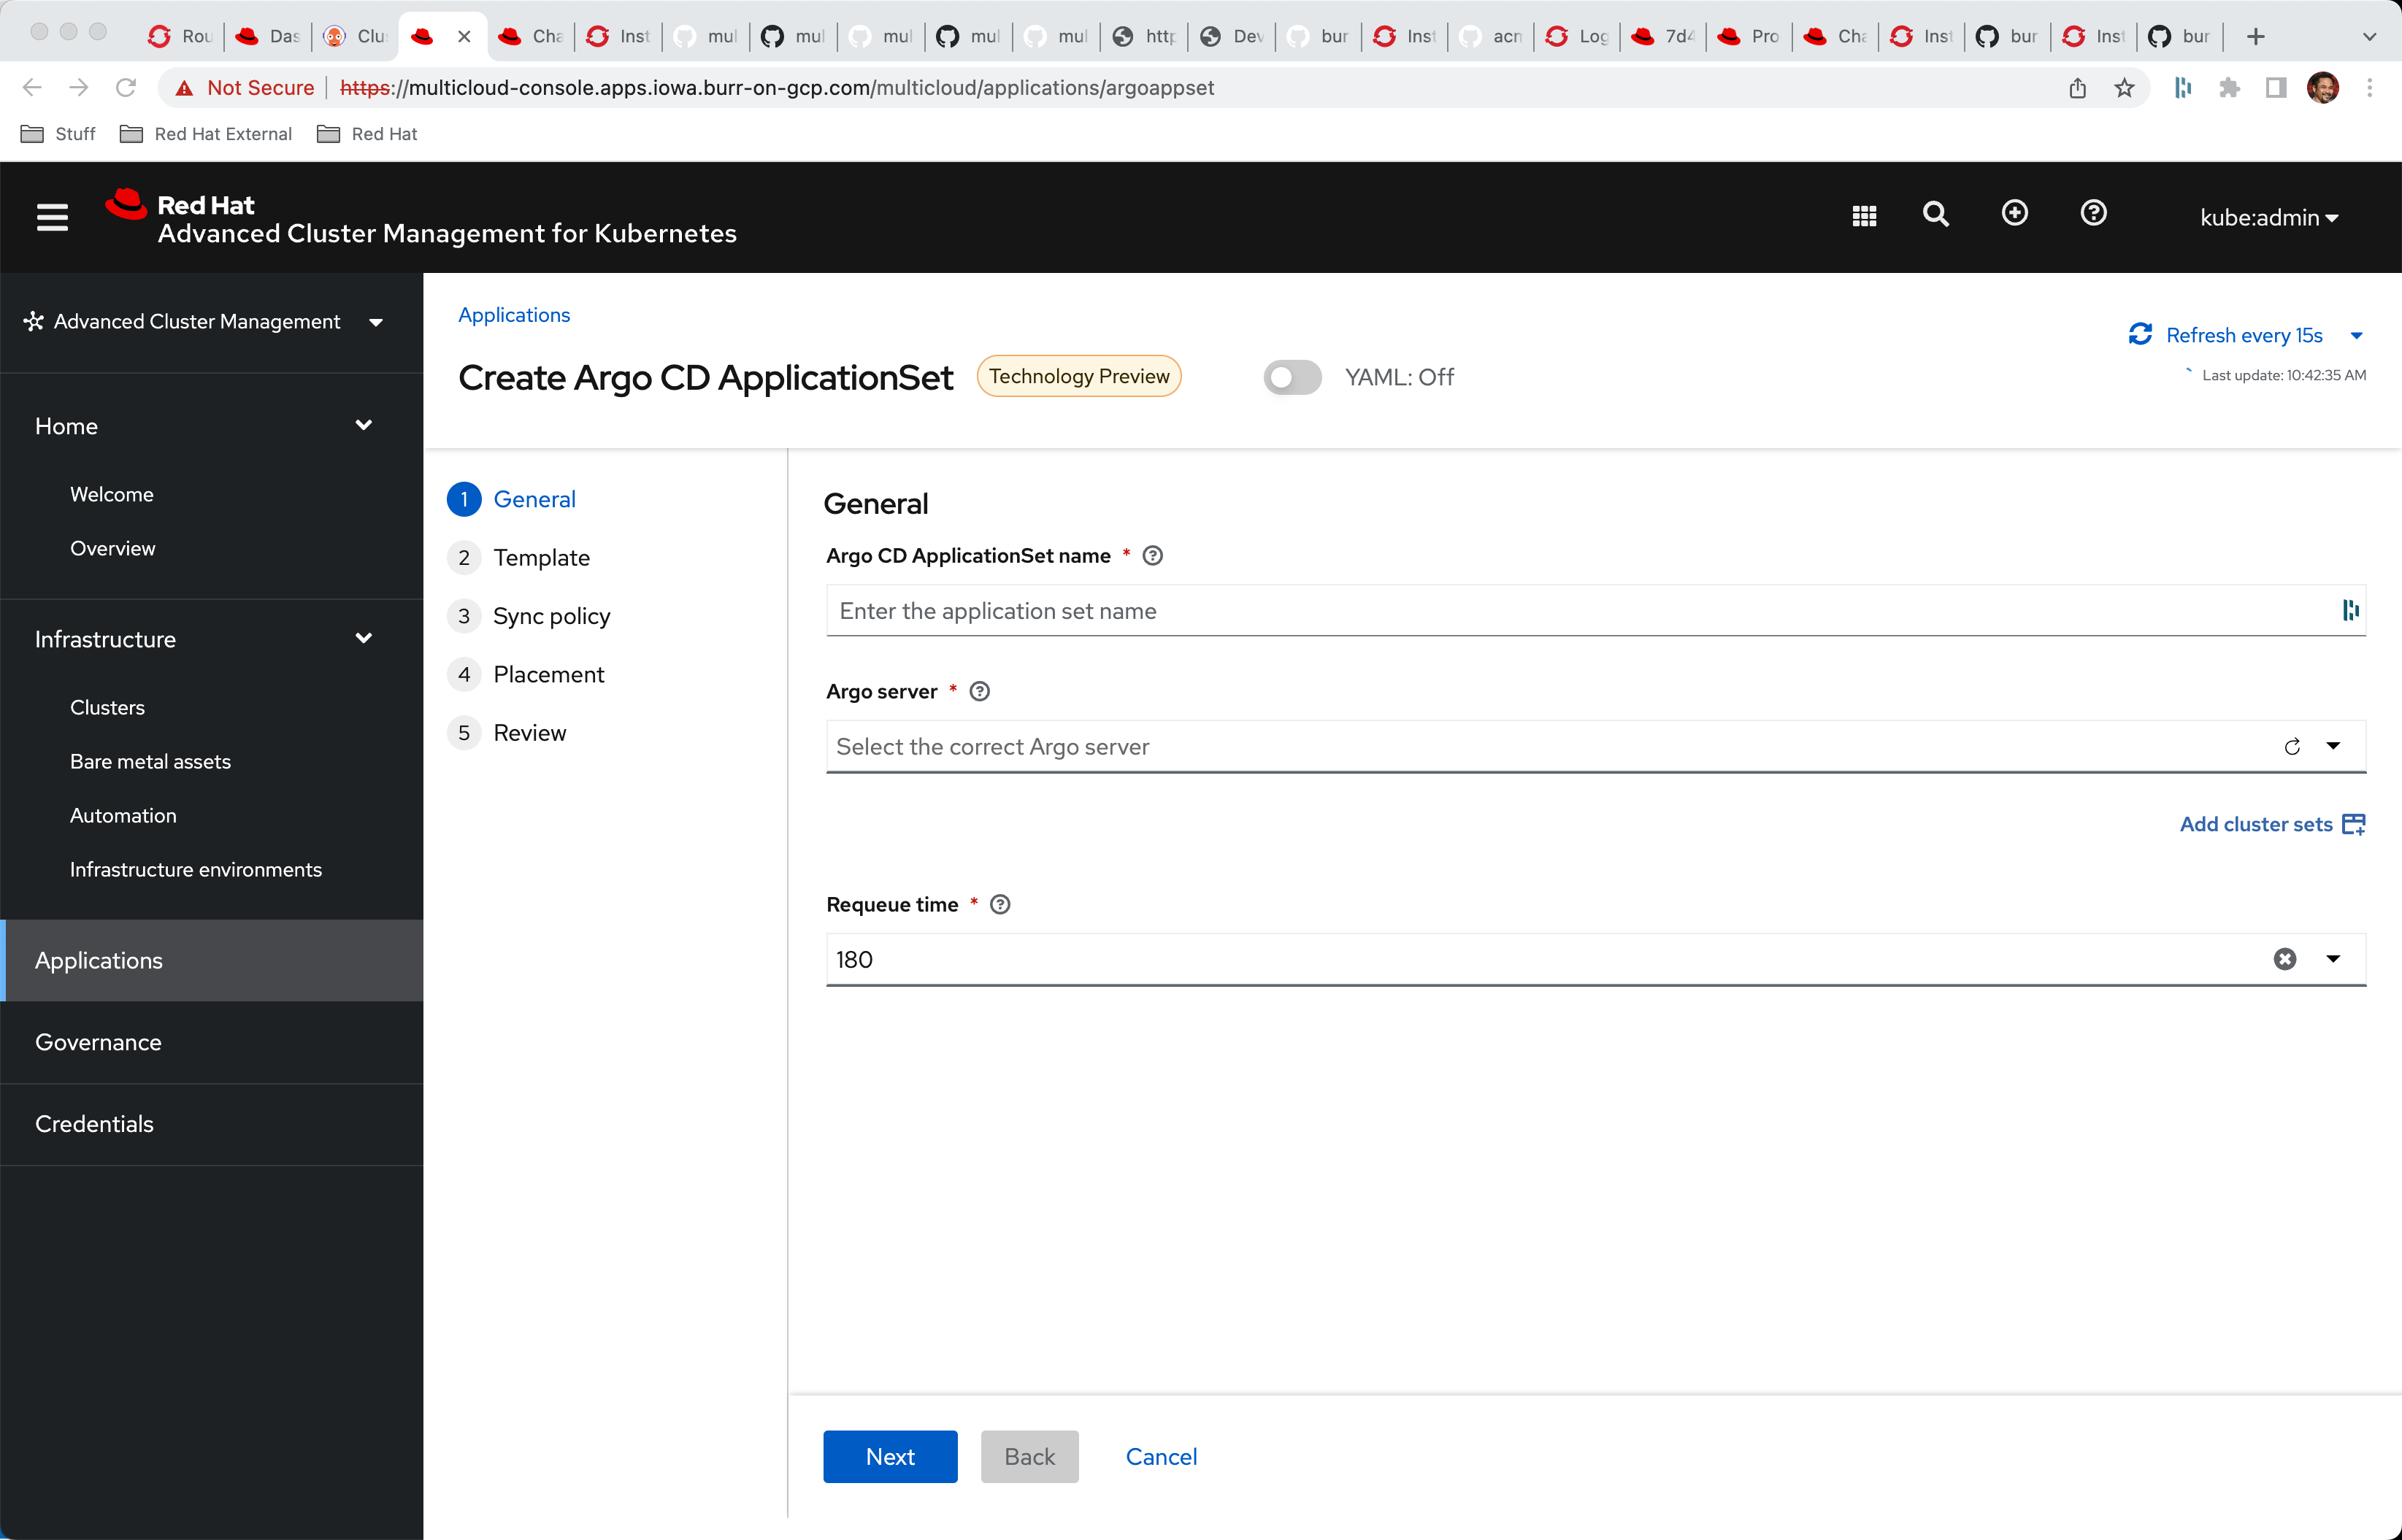Viewport: 2402px width, 1540px height.
Task: Collapse the Infrastructure navigation section
Action: pos(364,639)
